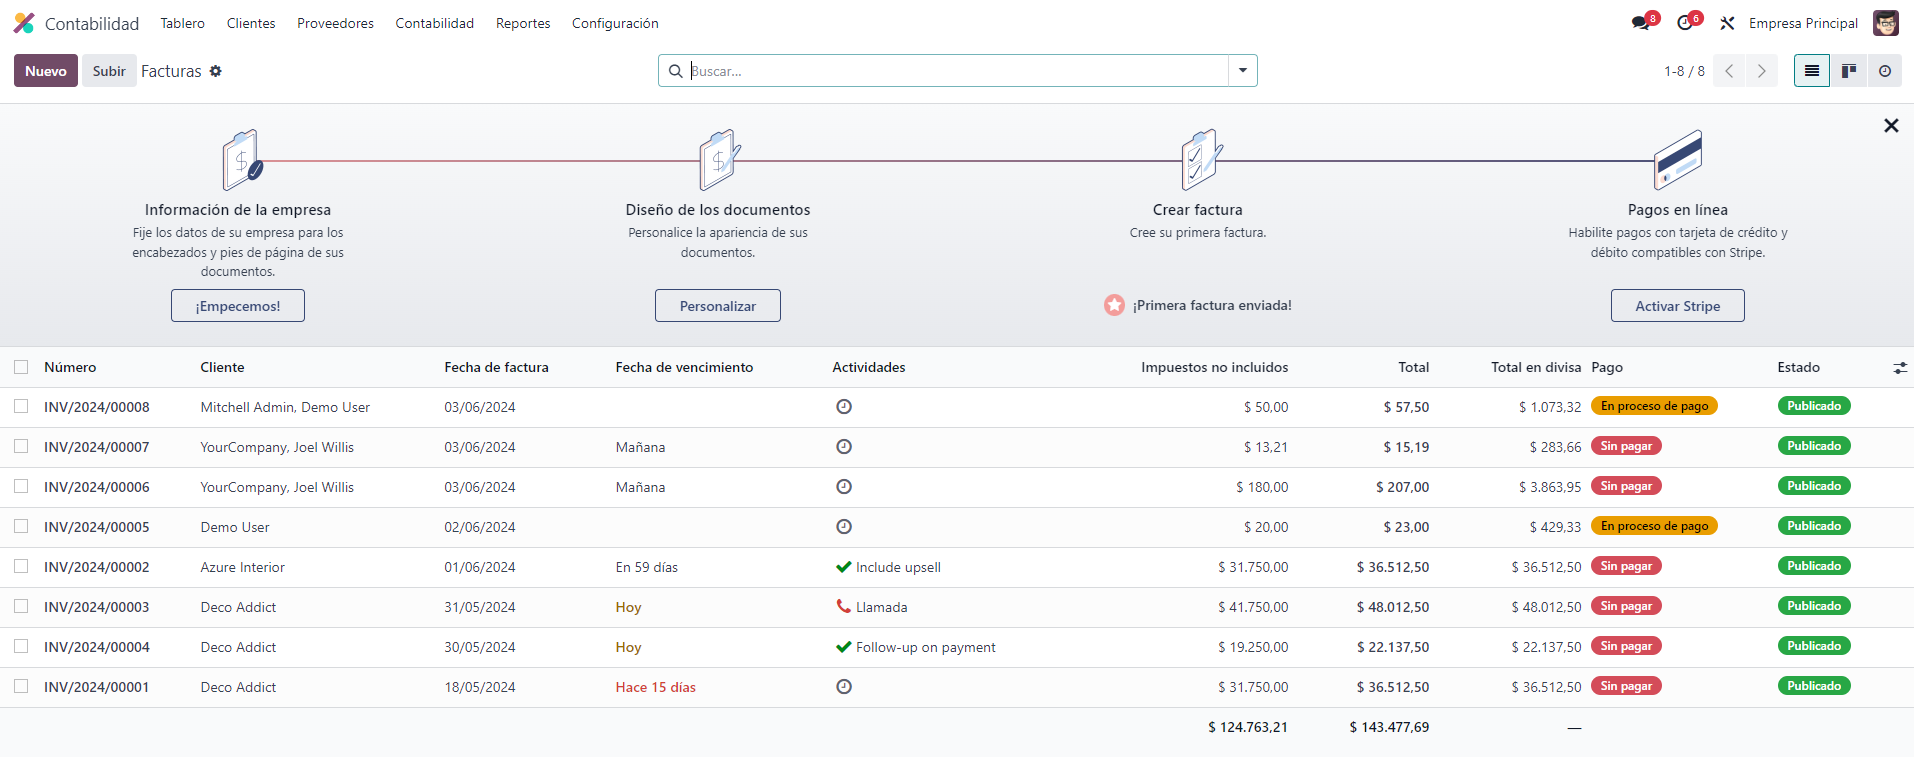Open the user avatar menu
The width and height of the screenshot is (1914, 757).
1885,23
